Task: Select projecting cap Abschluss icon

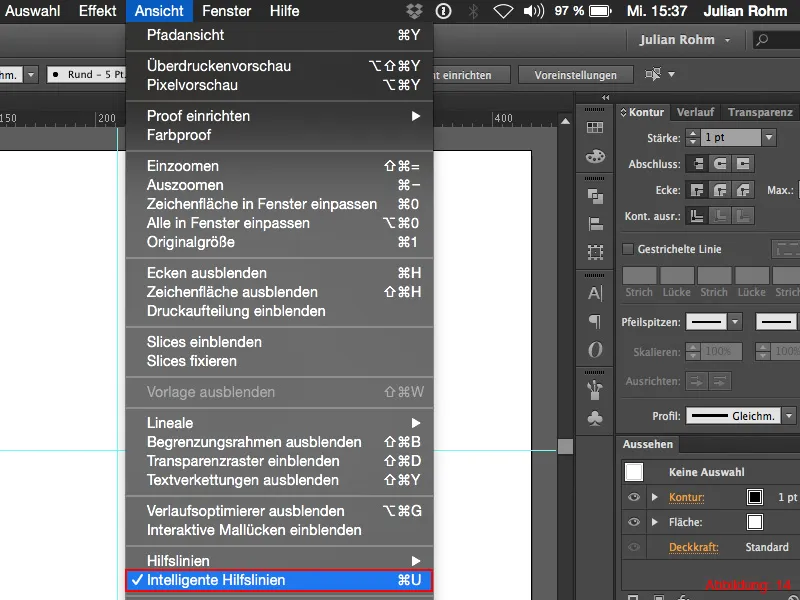Action: pyautogui.click(x=743, y=164)
